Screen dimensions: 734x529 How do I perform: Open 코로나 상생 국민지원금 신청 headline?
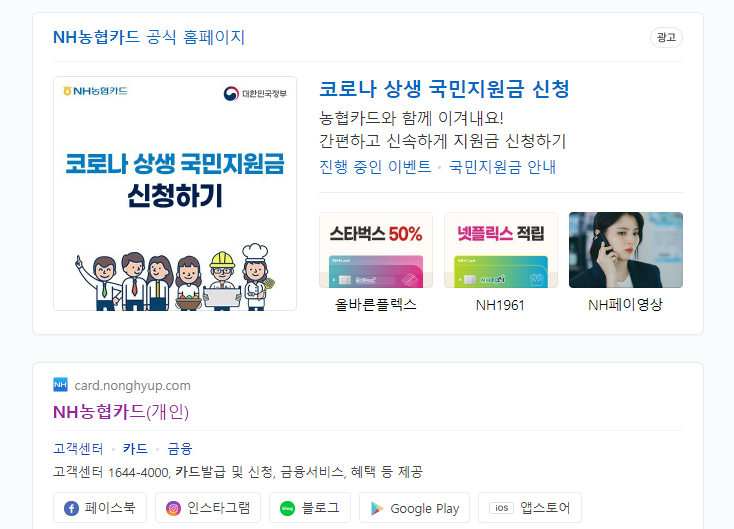pyautogui.click(x=444, y=89)
